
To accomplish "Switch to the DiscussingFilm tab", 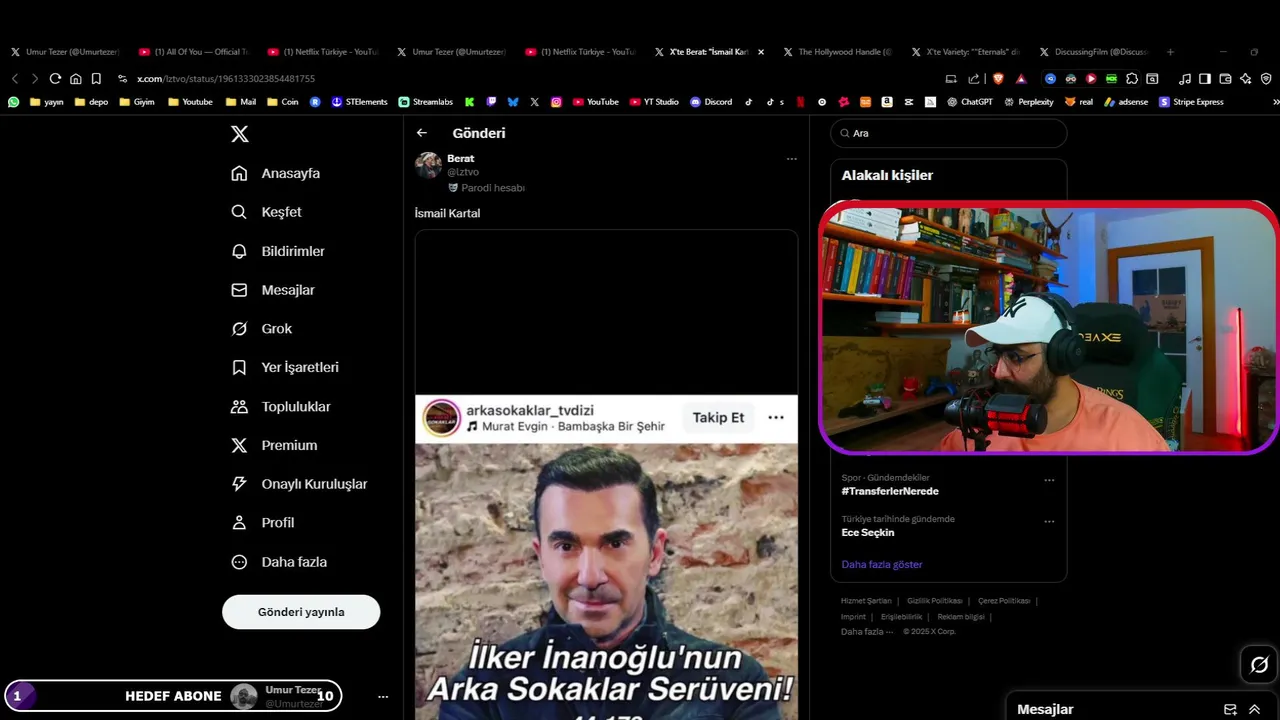I will tap(1093, 52).
